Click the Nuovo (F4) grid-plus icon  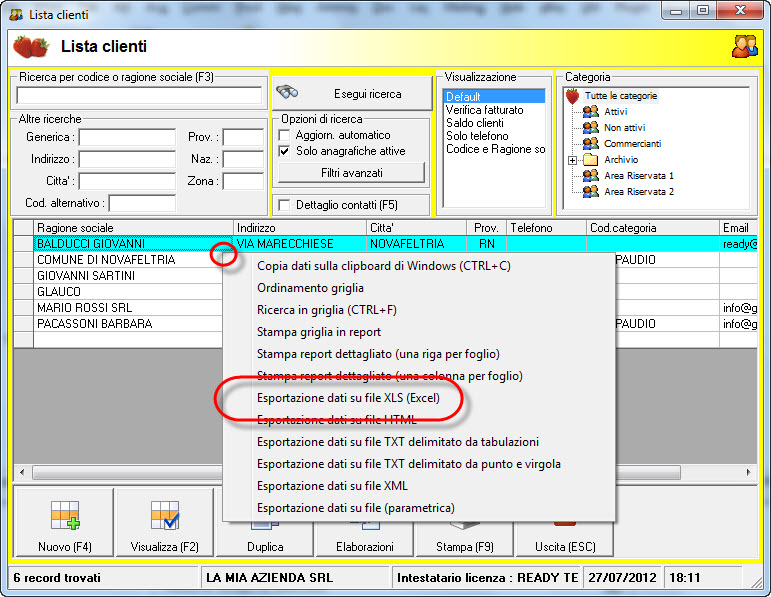(x=65, y=515)
